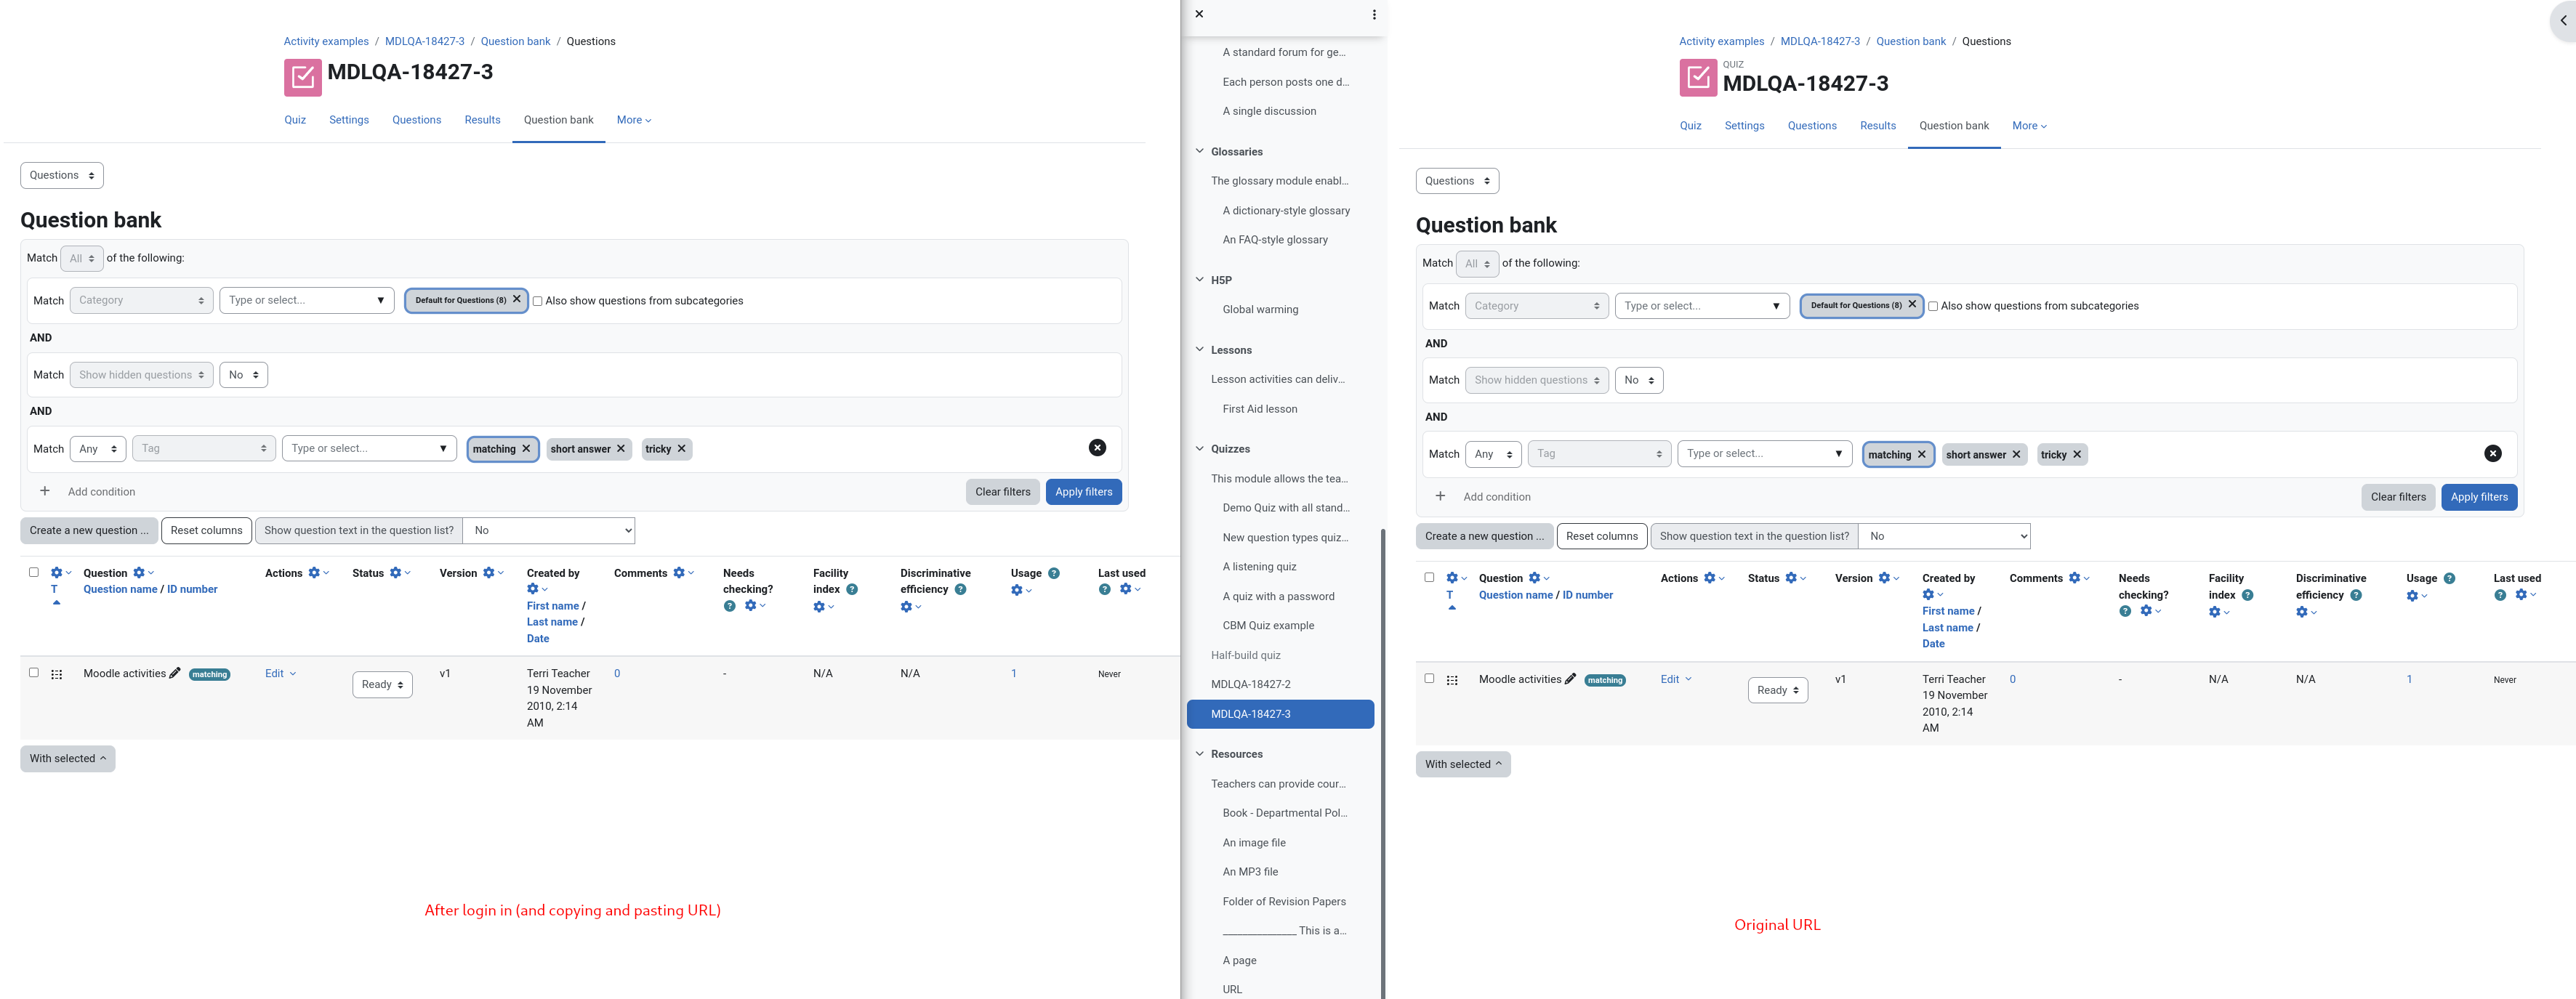The height and width of the screenshot is (999, 2576).
Task: Show Needs checking help in After login view
Action: (729, 605)
